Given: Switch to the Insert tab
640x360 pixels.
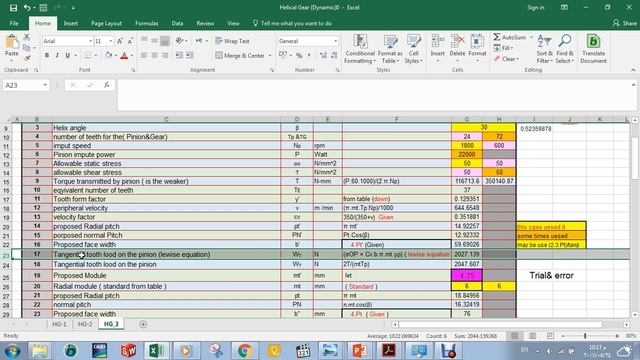Looking at the screenshot, I should pos(71,23).
